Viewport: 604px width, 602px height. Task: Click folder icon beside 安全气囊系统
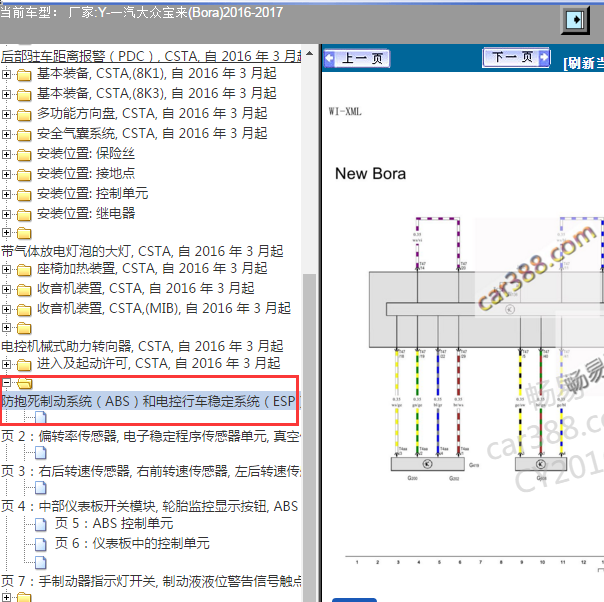(24, 134)
